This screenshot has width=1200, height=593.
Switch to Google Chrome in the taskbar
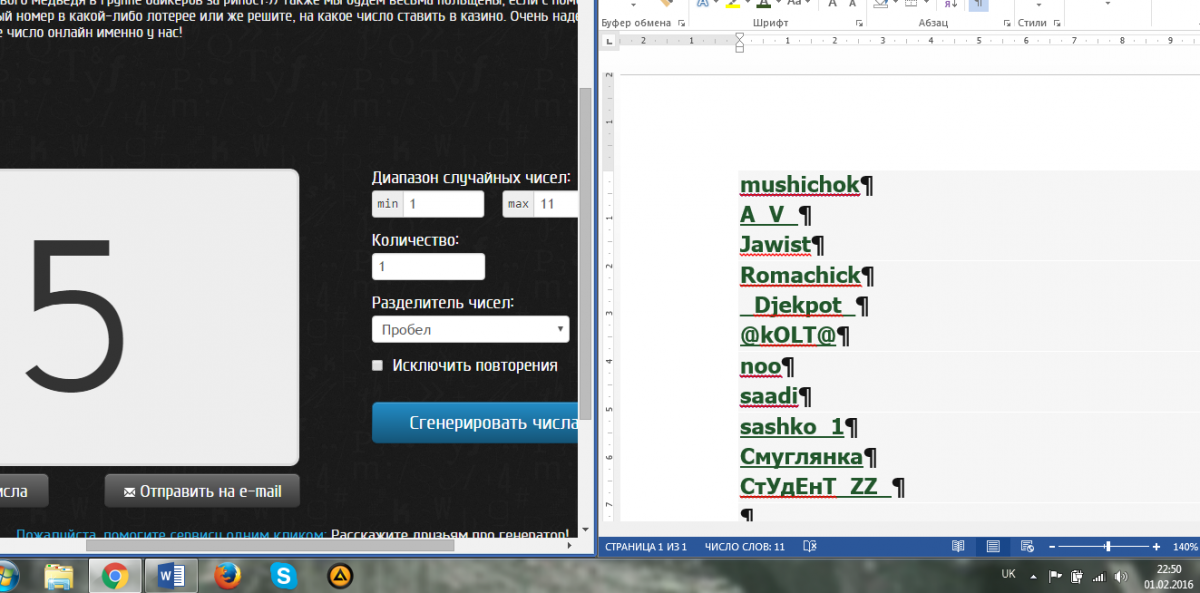tap(113, 576)
